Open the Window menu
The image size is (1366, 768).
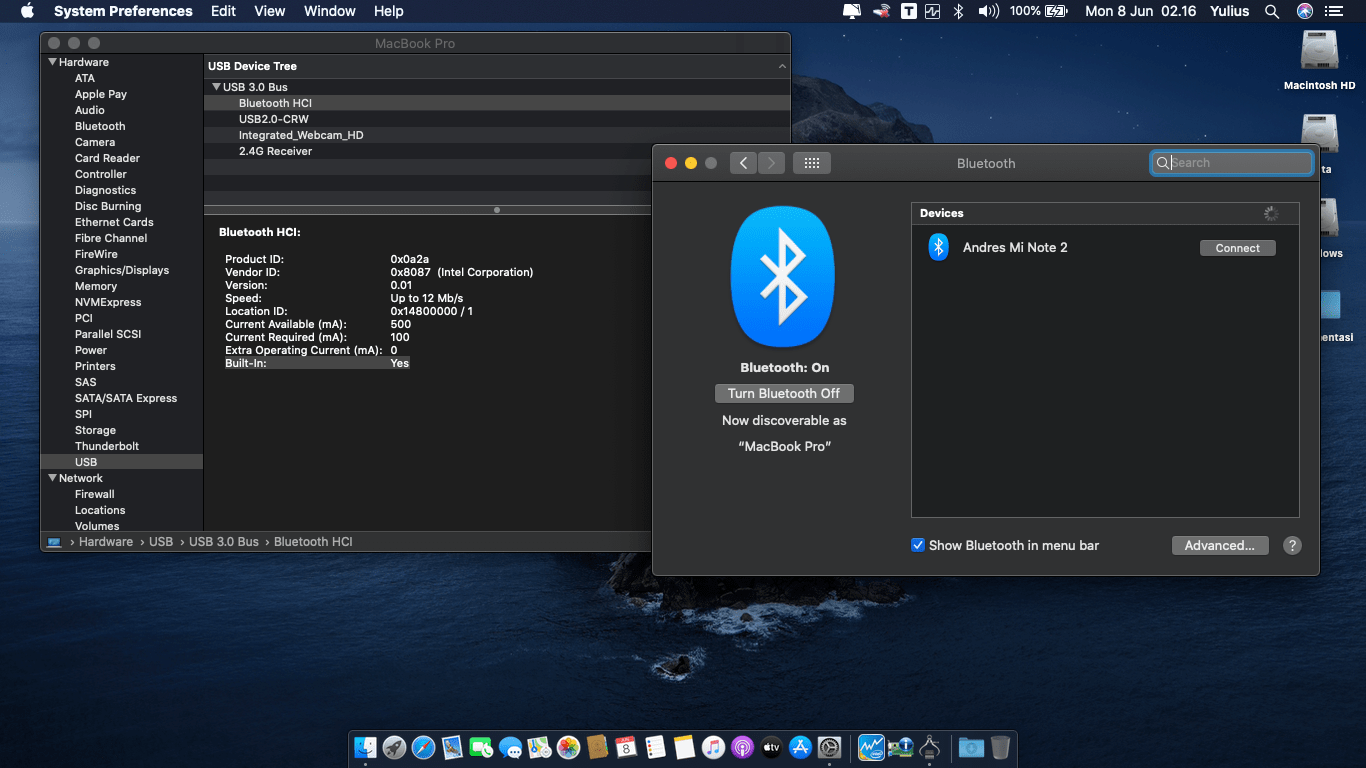point(330,11)
